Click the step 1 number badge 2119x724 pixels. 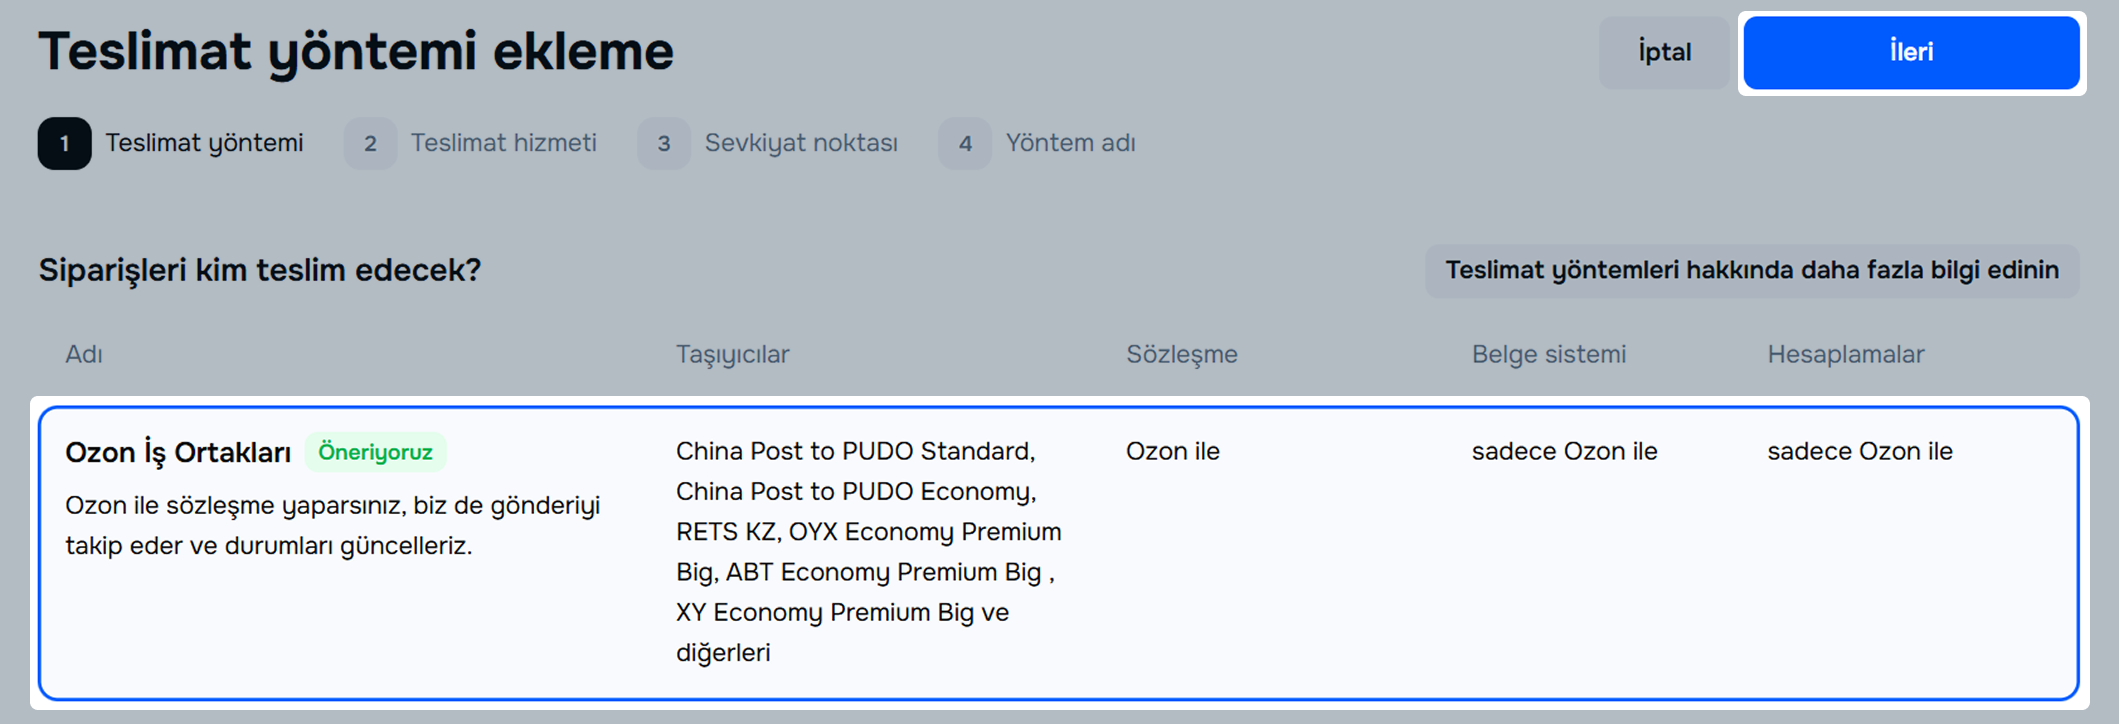(65, 144)
